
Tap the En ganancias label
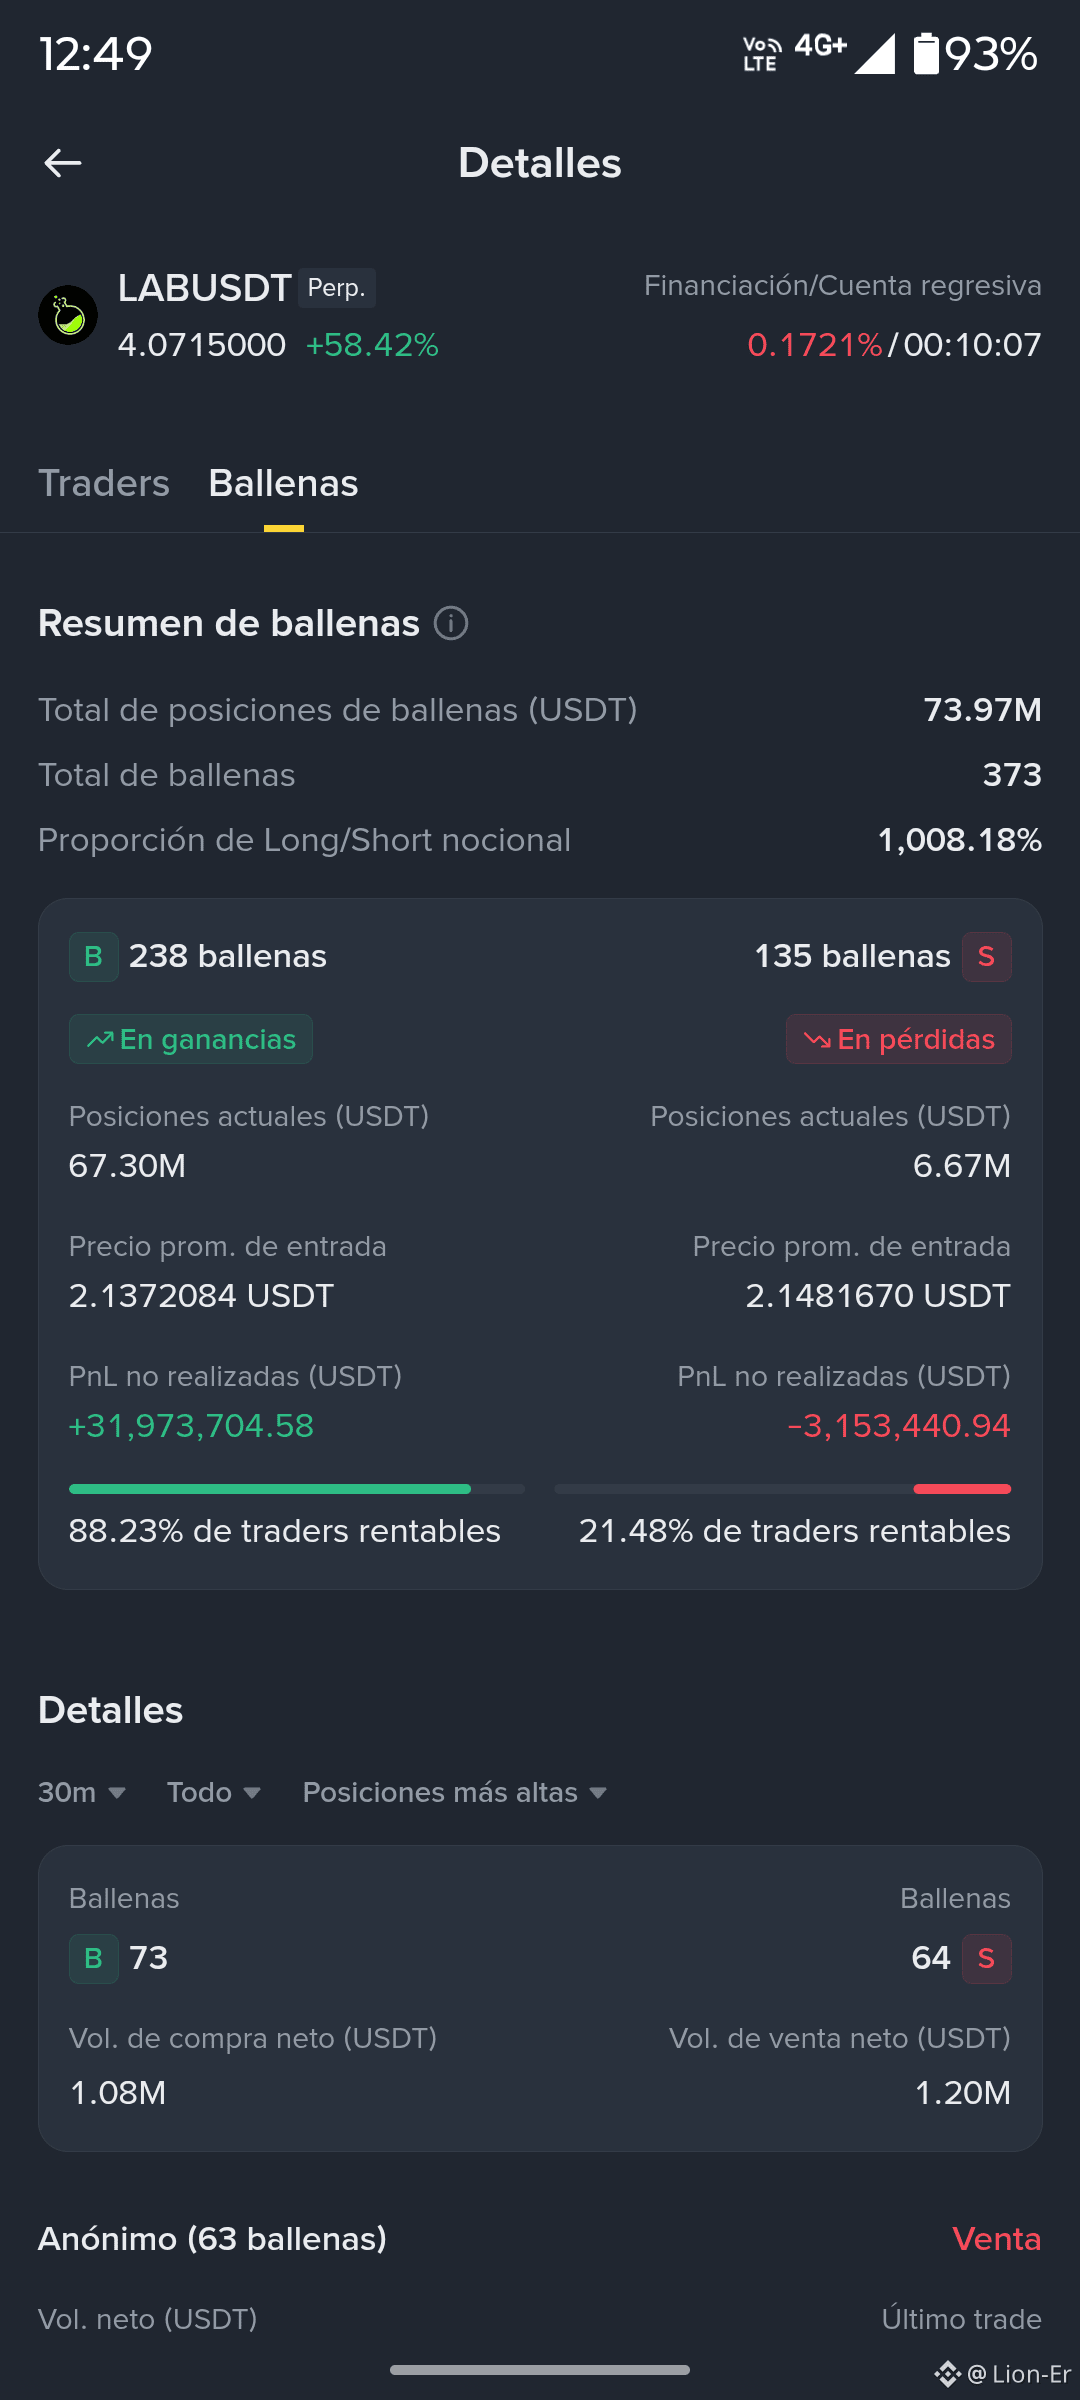191,1039
